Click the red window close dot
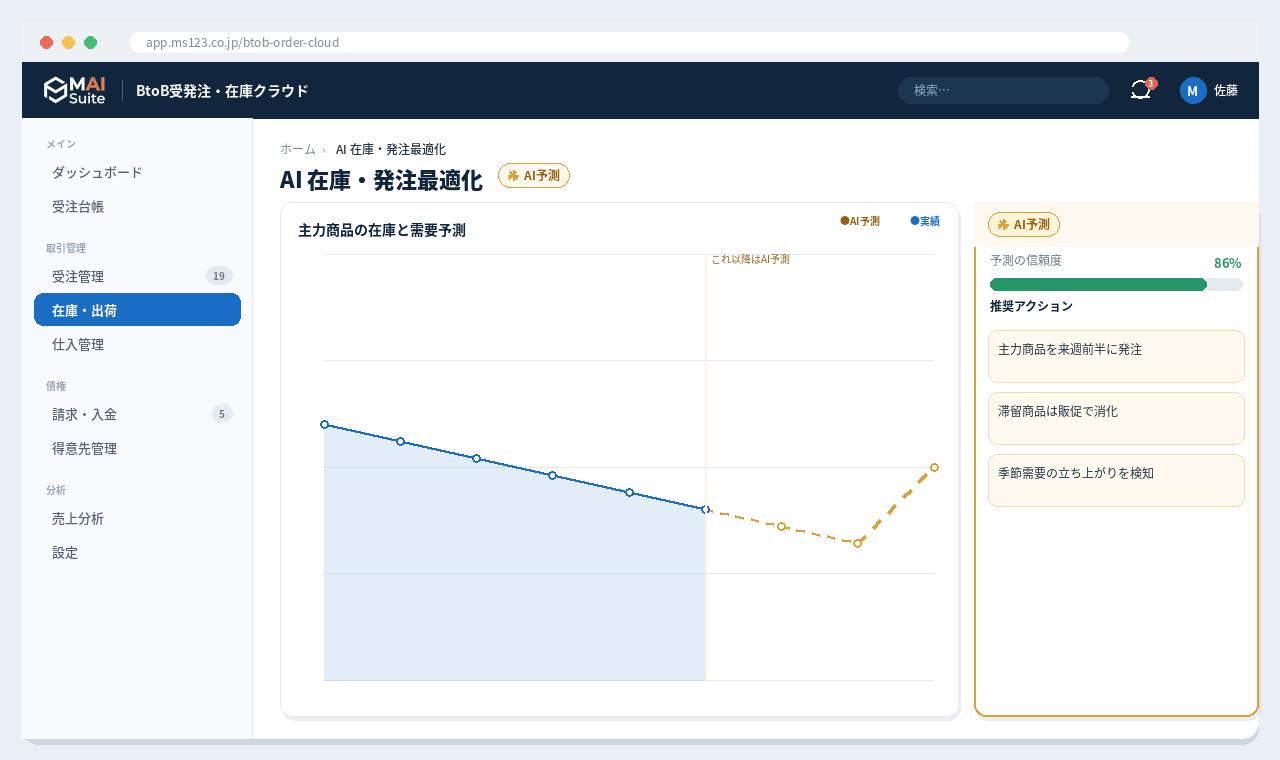Screen dimensions: 1280x760 coord(46,42)
